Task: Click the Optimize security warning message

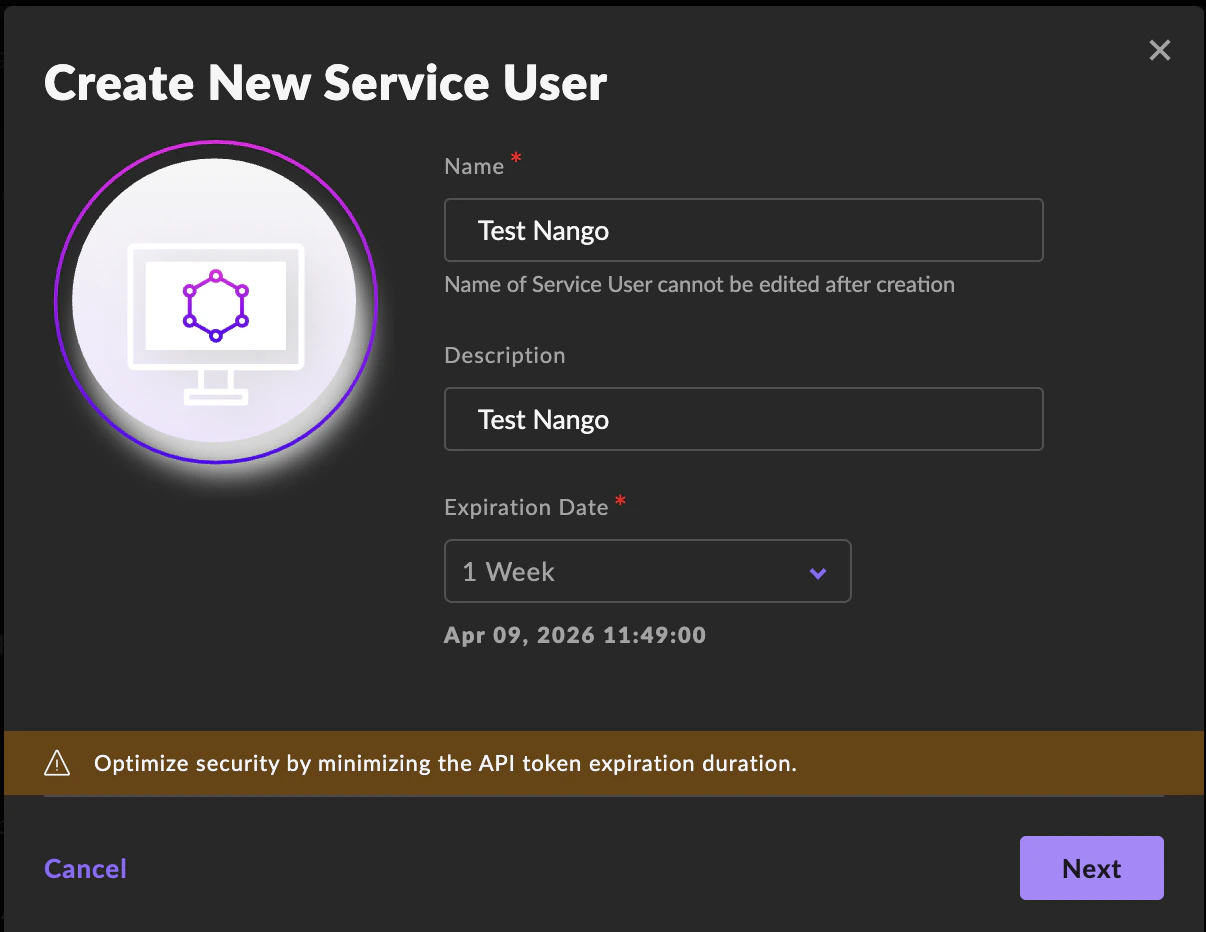Action: (x=445, y=763)
